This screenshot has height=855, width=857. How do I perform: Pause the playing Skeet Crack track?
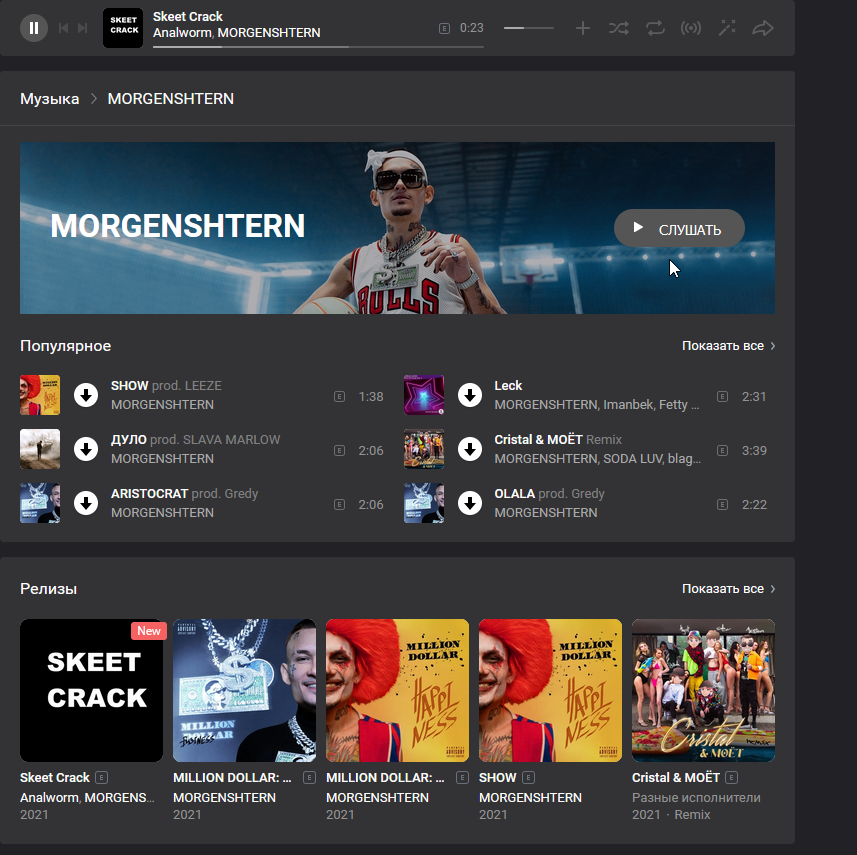(34, 28)
